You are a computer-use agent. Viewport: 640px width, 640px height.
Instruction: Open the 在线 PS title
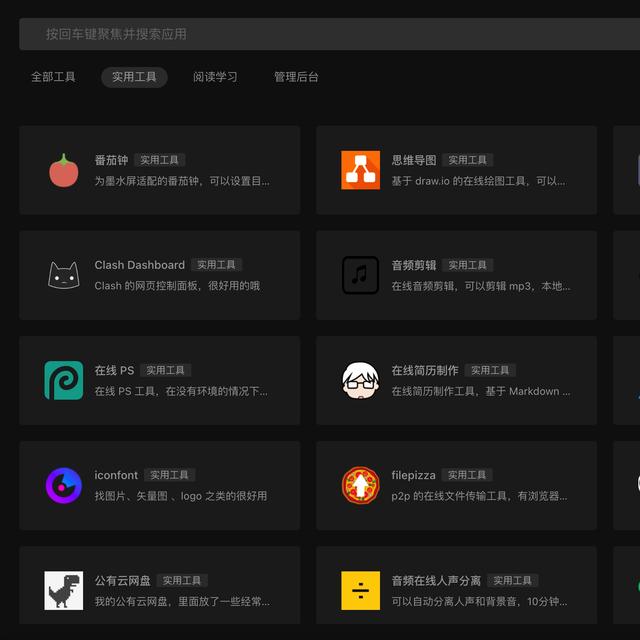114,370
